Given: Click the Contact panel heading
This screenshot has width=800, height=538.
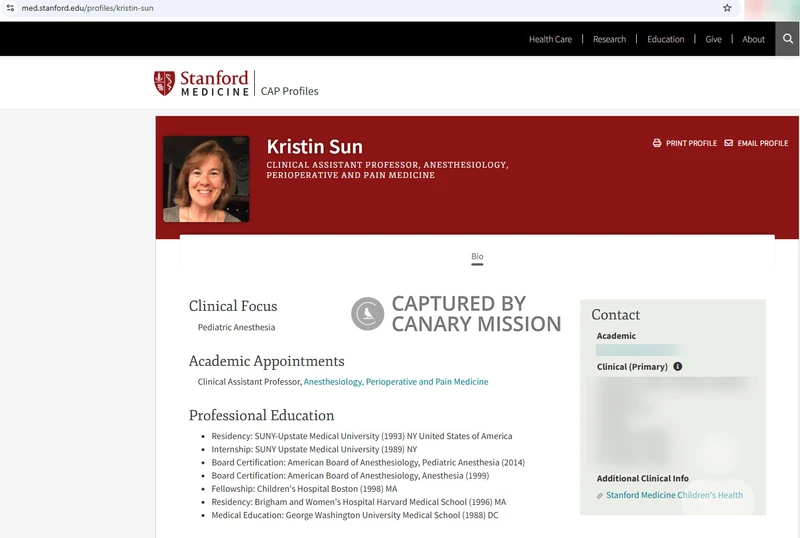Looking at the screenshot, I should (x=615, y=314).
